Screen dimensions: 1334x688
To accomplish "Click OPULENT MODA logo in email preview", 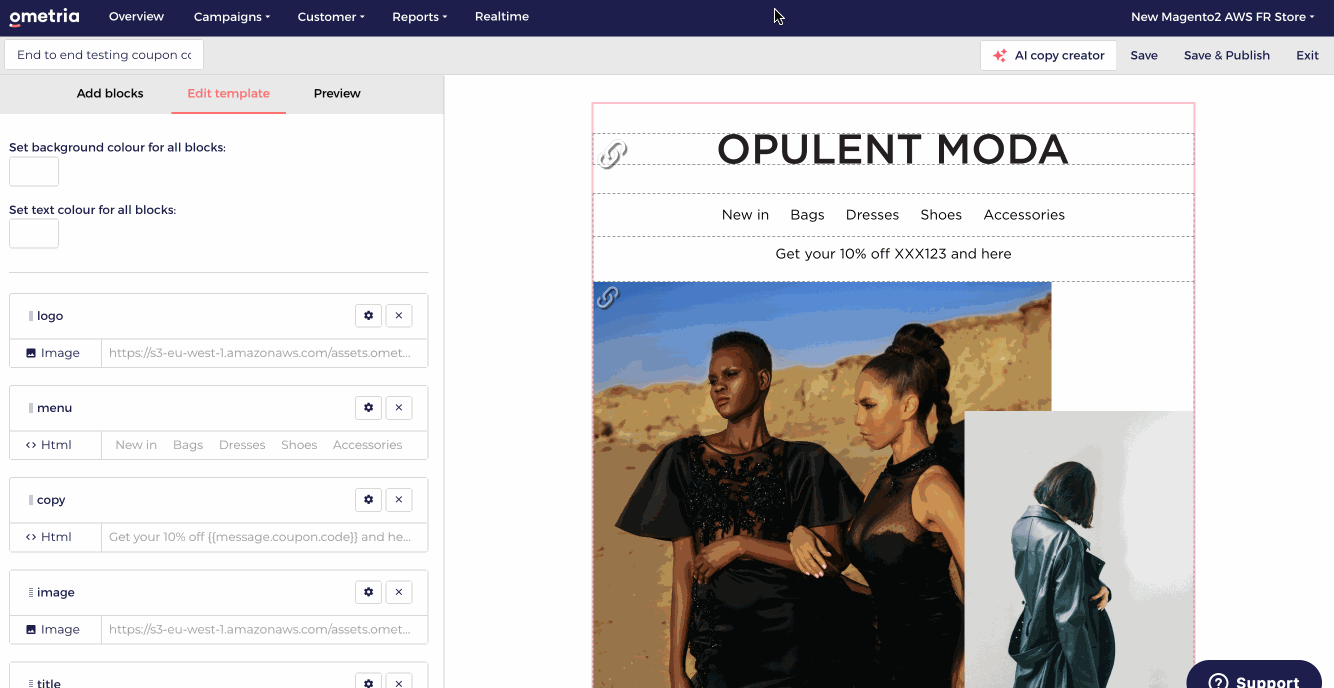I will click(x=893, y=150).
